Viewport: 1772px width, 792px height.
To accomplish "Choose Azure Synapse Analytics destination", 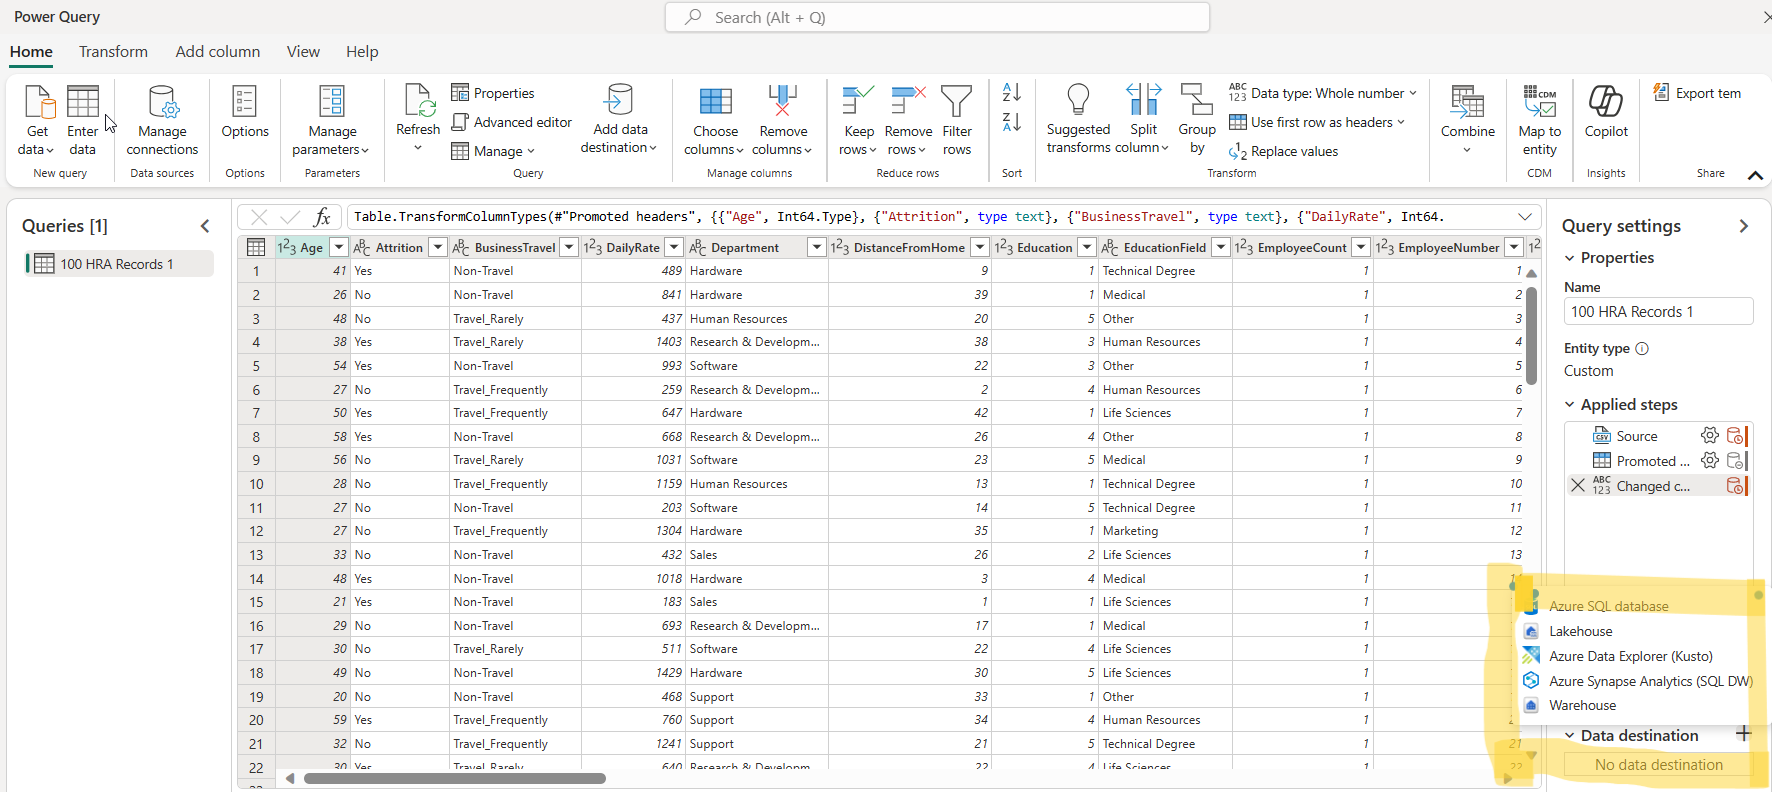I will (1636, 681).
